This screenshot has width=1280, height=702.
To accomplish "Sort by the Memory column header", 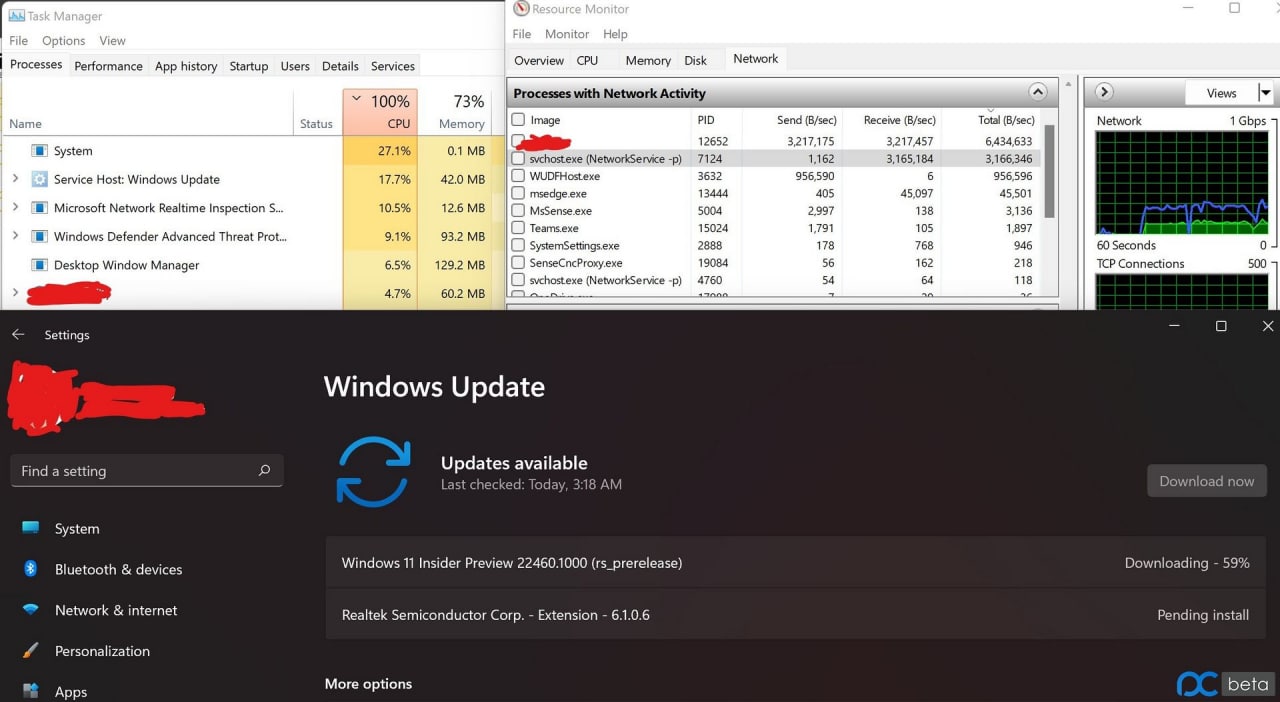I will click(x=461, y=111).
